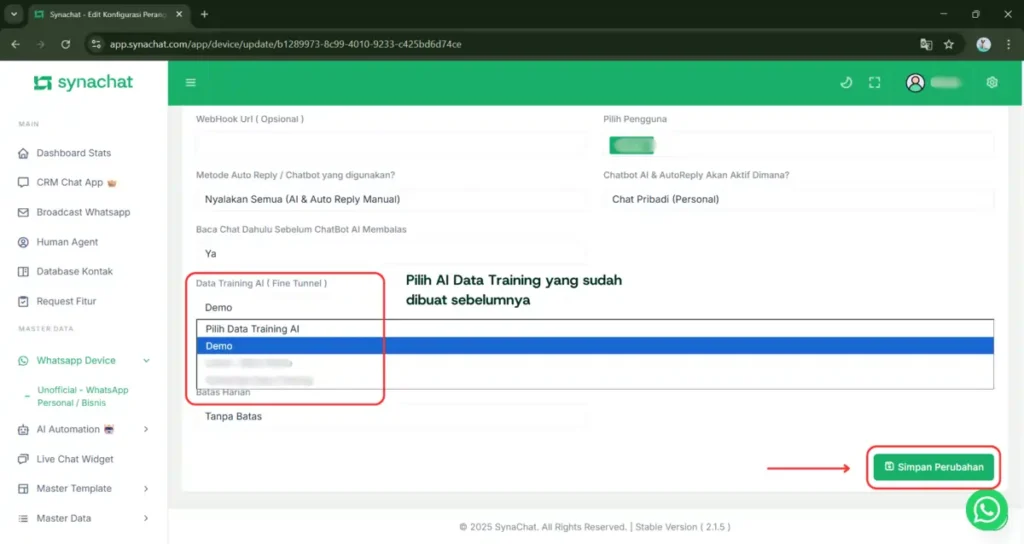
Task: View site information icon in address bar
Action: point(96,44)
